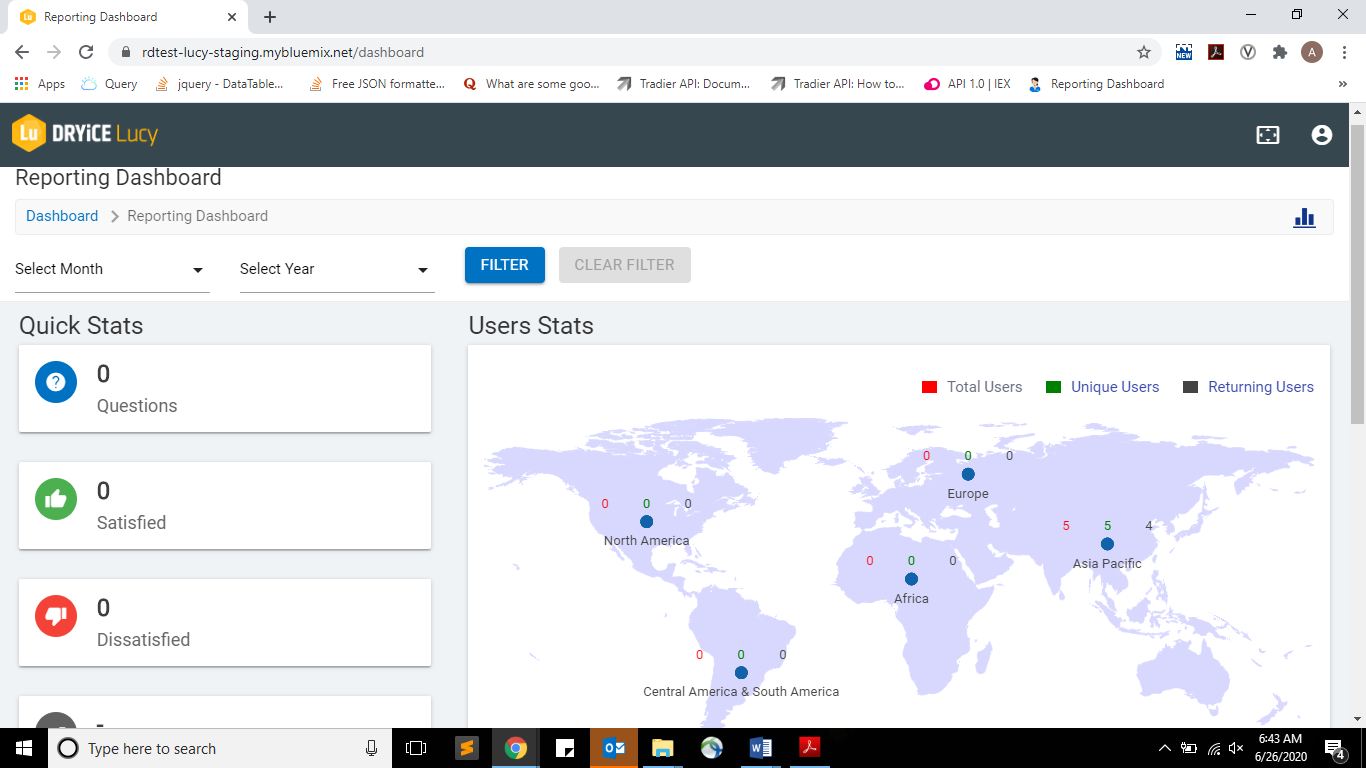
Task: Expand the Select Month dropdown
Action: point(112,269)
